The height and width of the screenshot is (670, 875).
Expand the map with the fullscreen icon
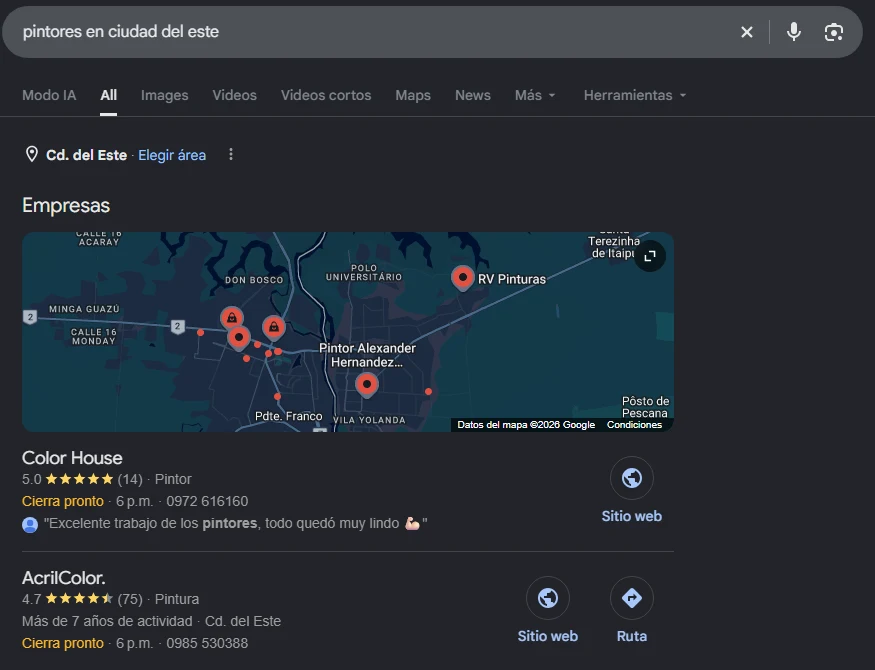pos(650,256)
